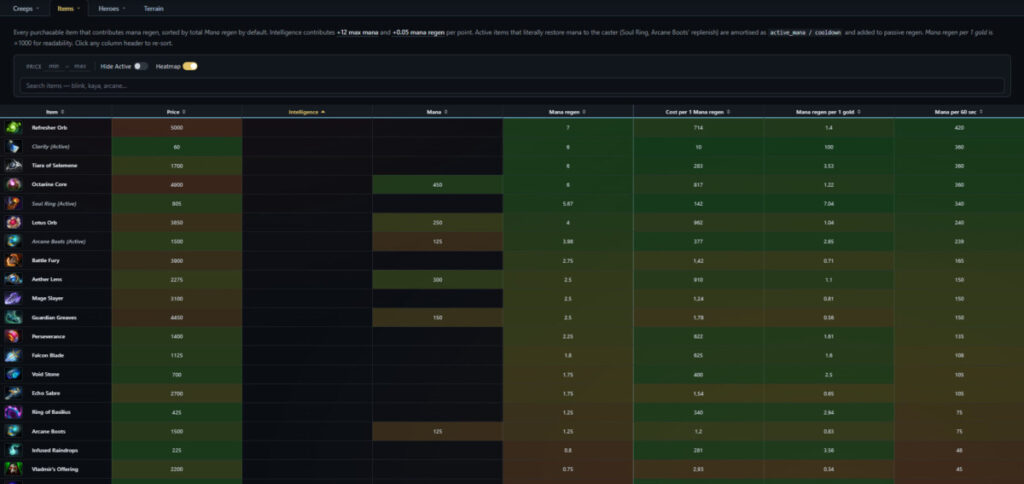
Task: Click the price min input field
Action: [x=54, y=66]
